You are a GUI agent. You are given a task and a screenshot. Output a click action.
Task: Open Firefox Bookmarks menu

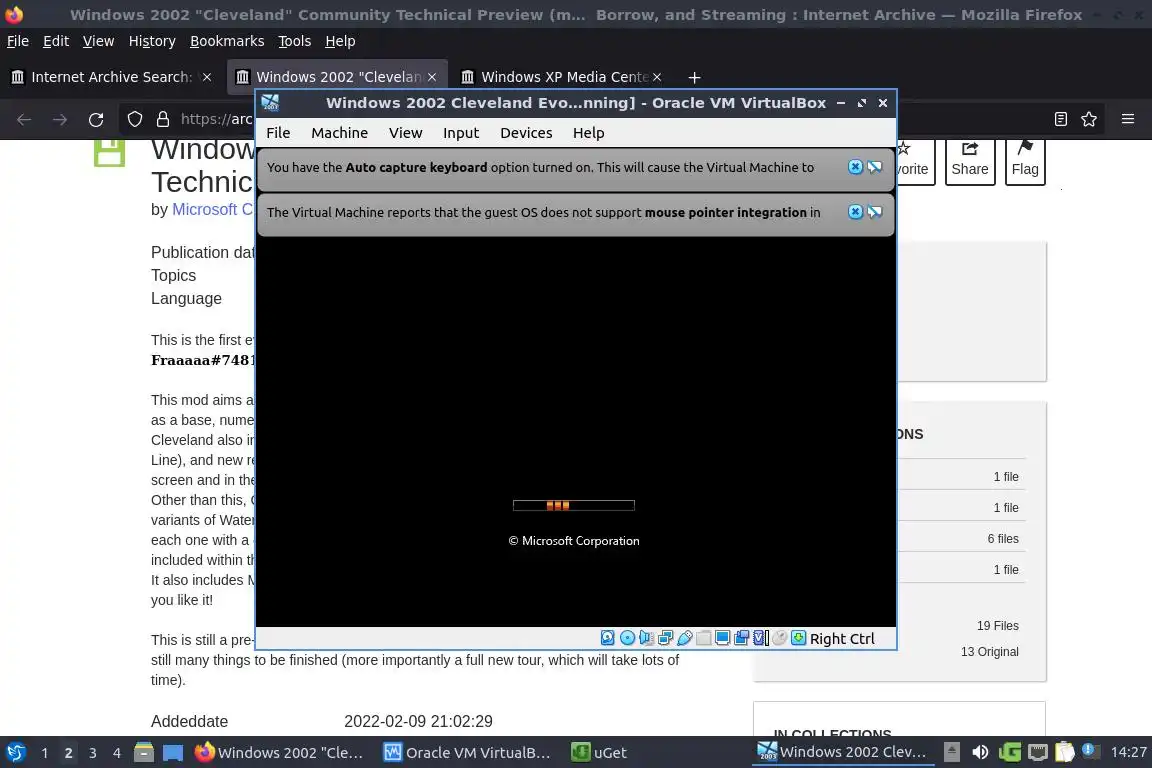227,41
